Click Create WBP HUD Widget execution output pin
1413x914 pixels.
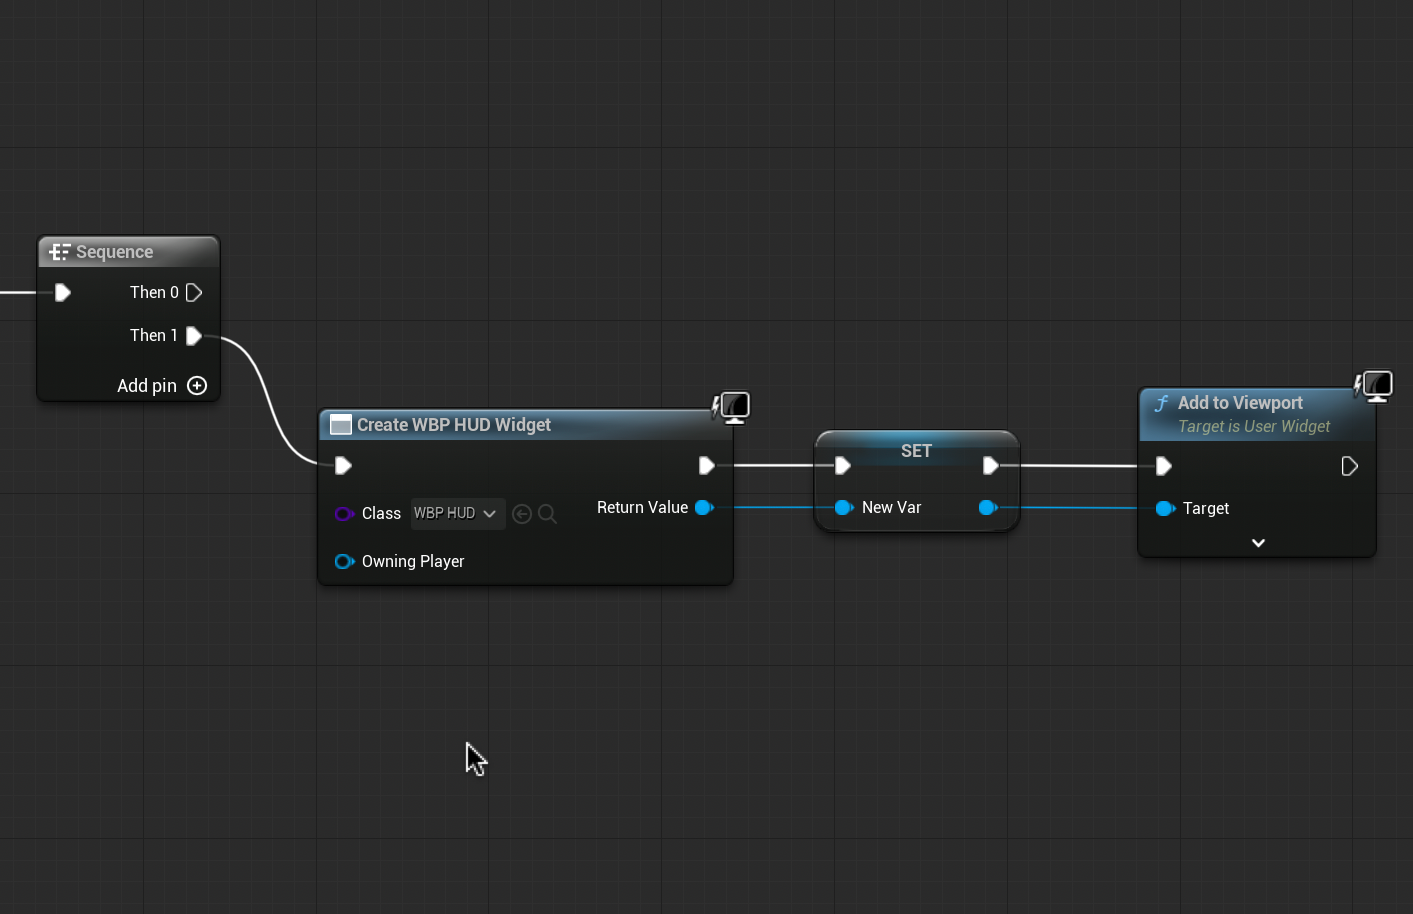pos(706,466)
